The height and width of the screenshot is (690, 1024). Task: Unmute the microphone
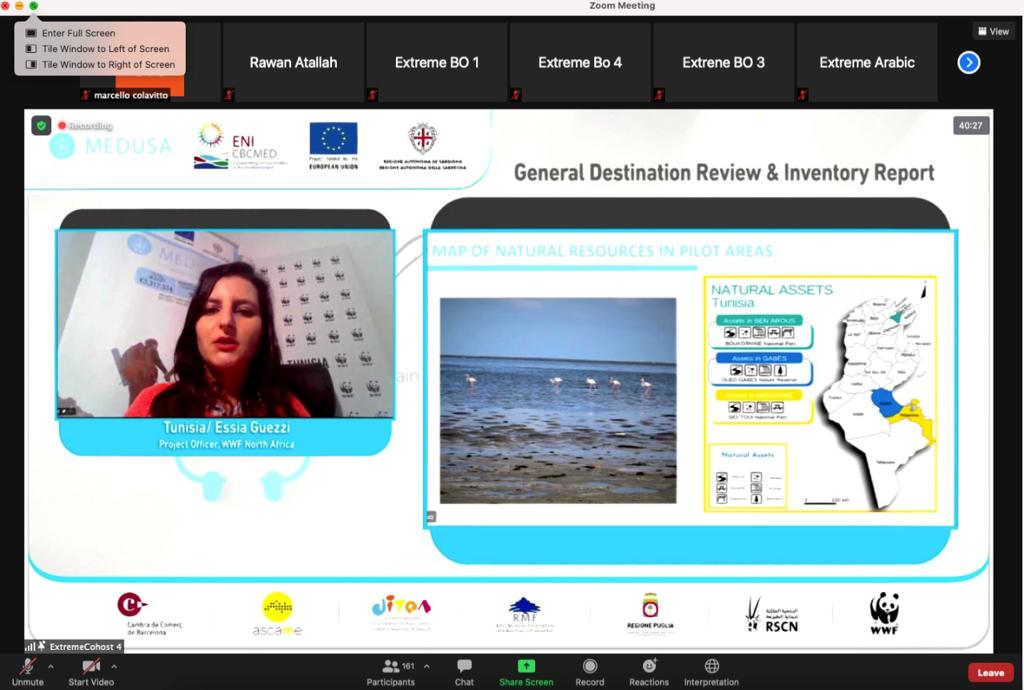pos(27,667)
